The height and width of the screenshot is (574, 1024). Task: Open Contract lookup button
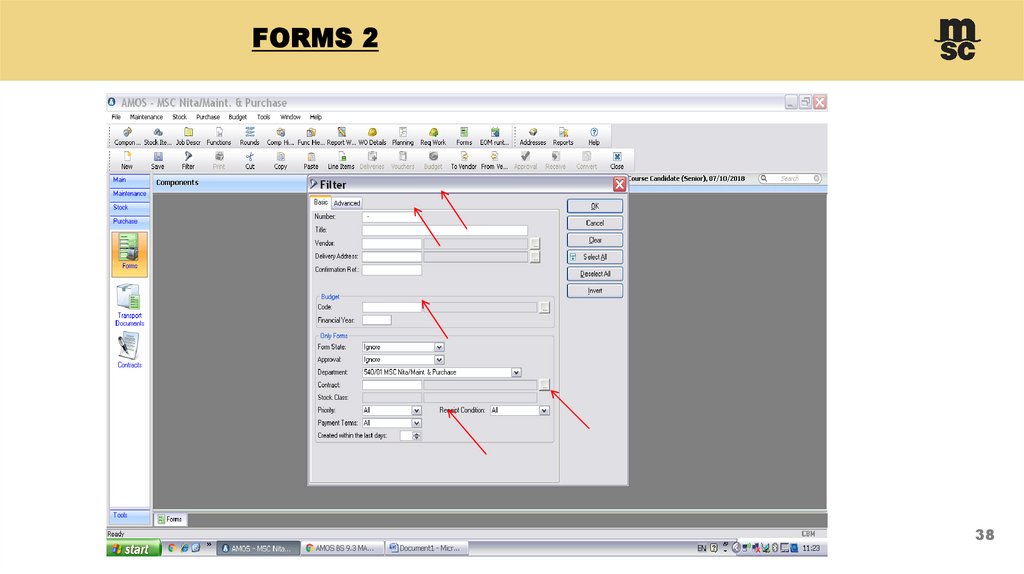pyautogui.click(x=544, y=385)
